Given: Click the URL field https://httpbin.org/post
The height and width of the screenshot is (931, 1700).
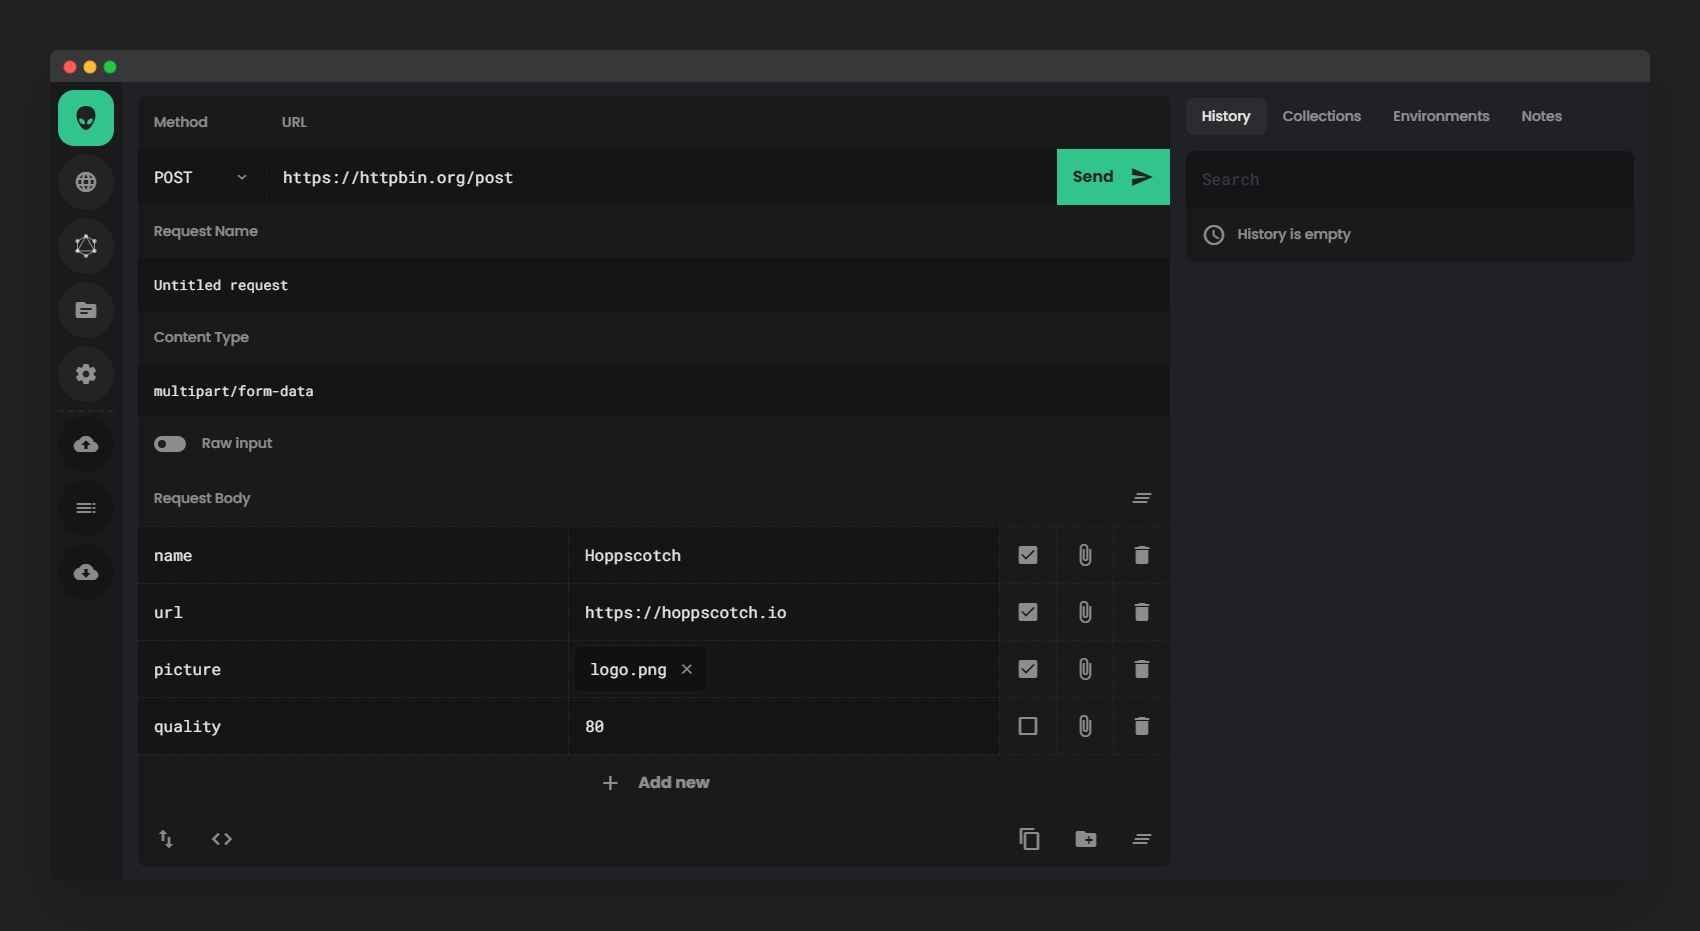Looking at the screenshot, I should (x=662, y=177).
